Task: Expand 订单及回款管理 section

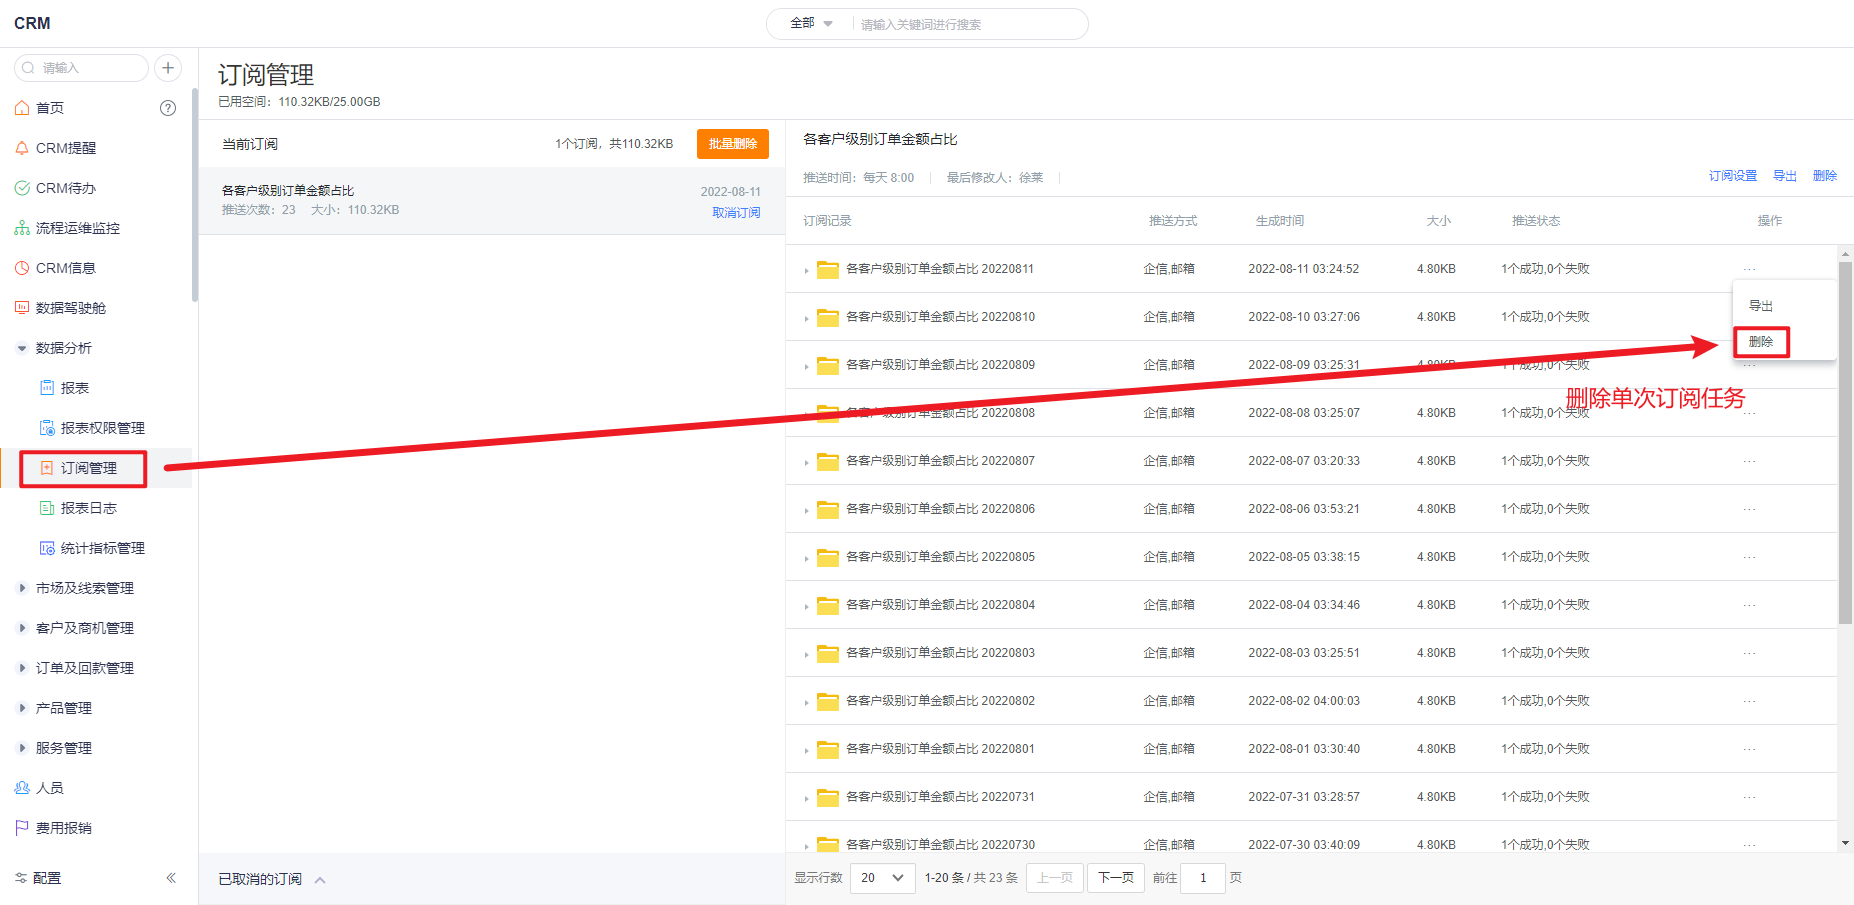Action: point(22,668)
